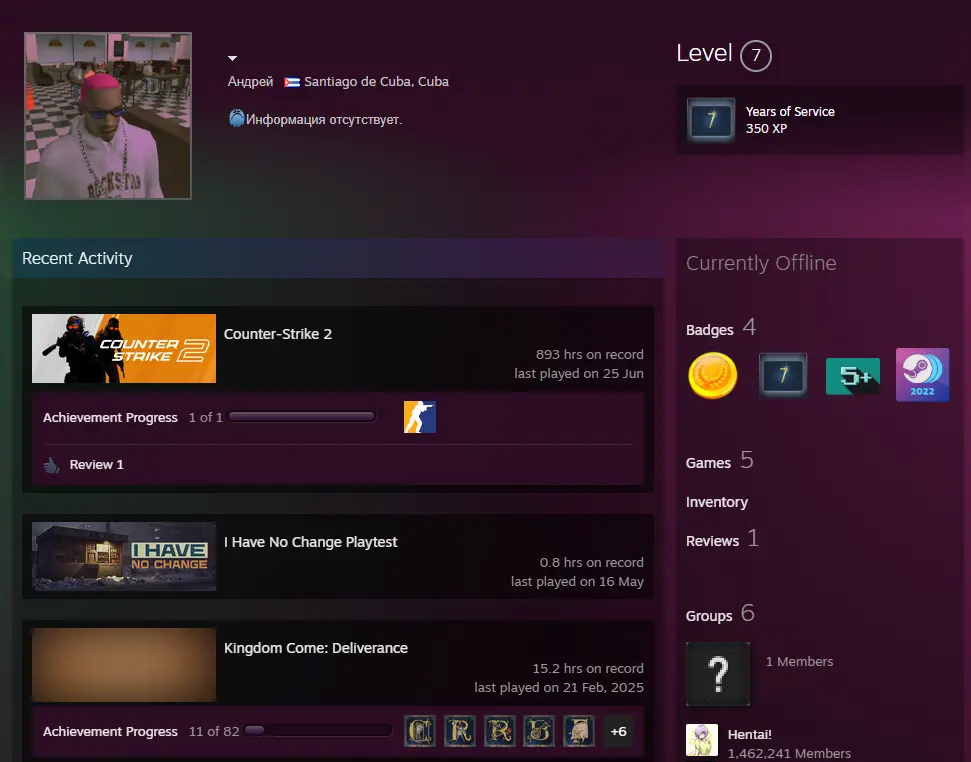This screenshot has height=762, width=971.
Task: Open the 5+ game collector badge
Action: [x=852, y=376]
